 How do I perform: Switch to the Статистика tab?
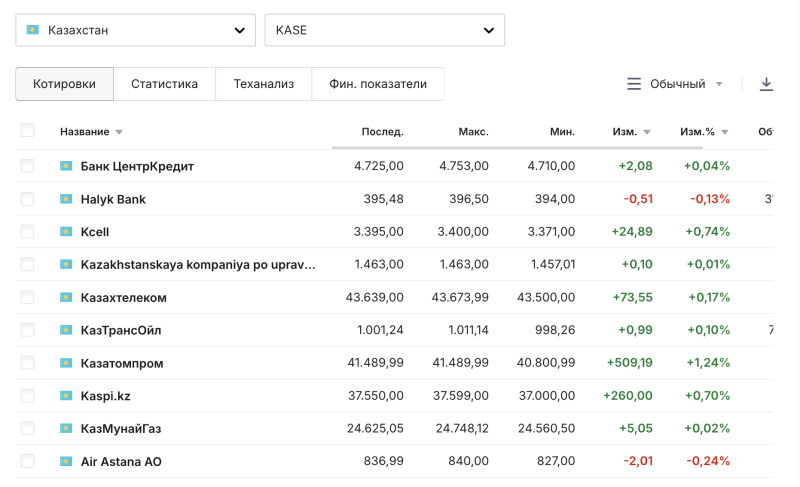164,84
